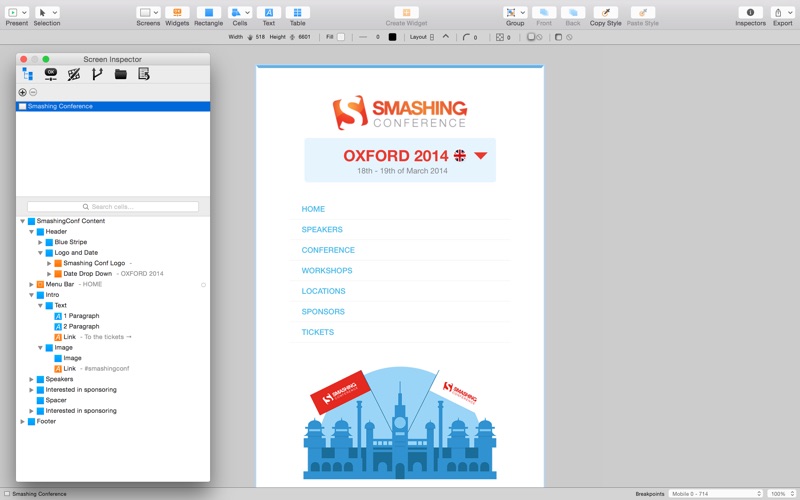Click the SPONSORS menu item on canvas

[x=323, y=312]
